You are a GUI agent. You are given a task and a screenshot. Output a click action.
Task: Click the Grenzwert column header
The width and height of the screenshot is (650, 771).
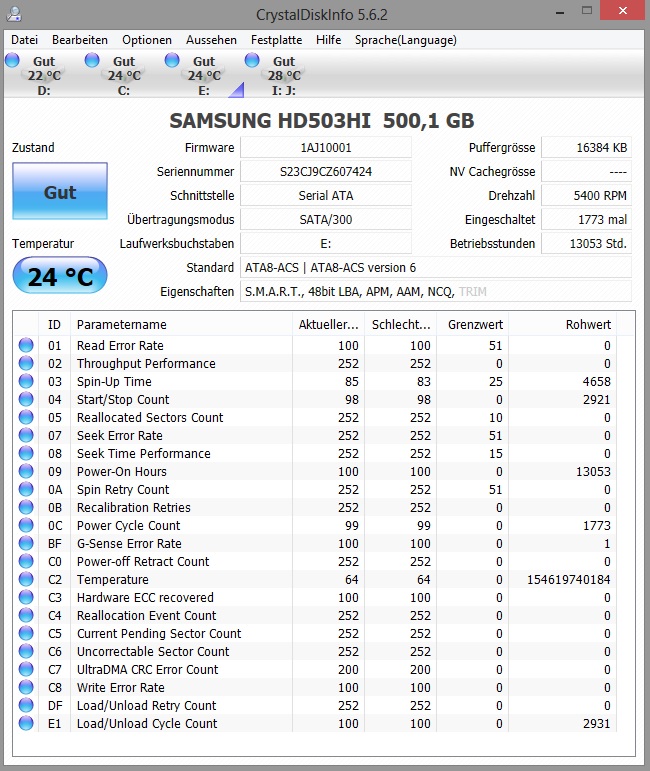473,325
